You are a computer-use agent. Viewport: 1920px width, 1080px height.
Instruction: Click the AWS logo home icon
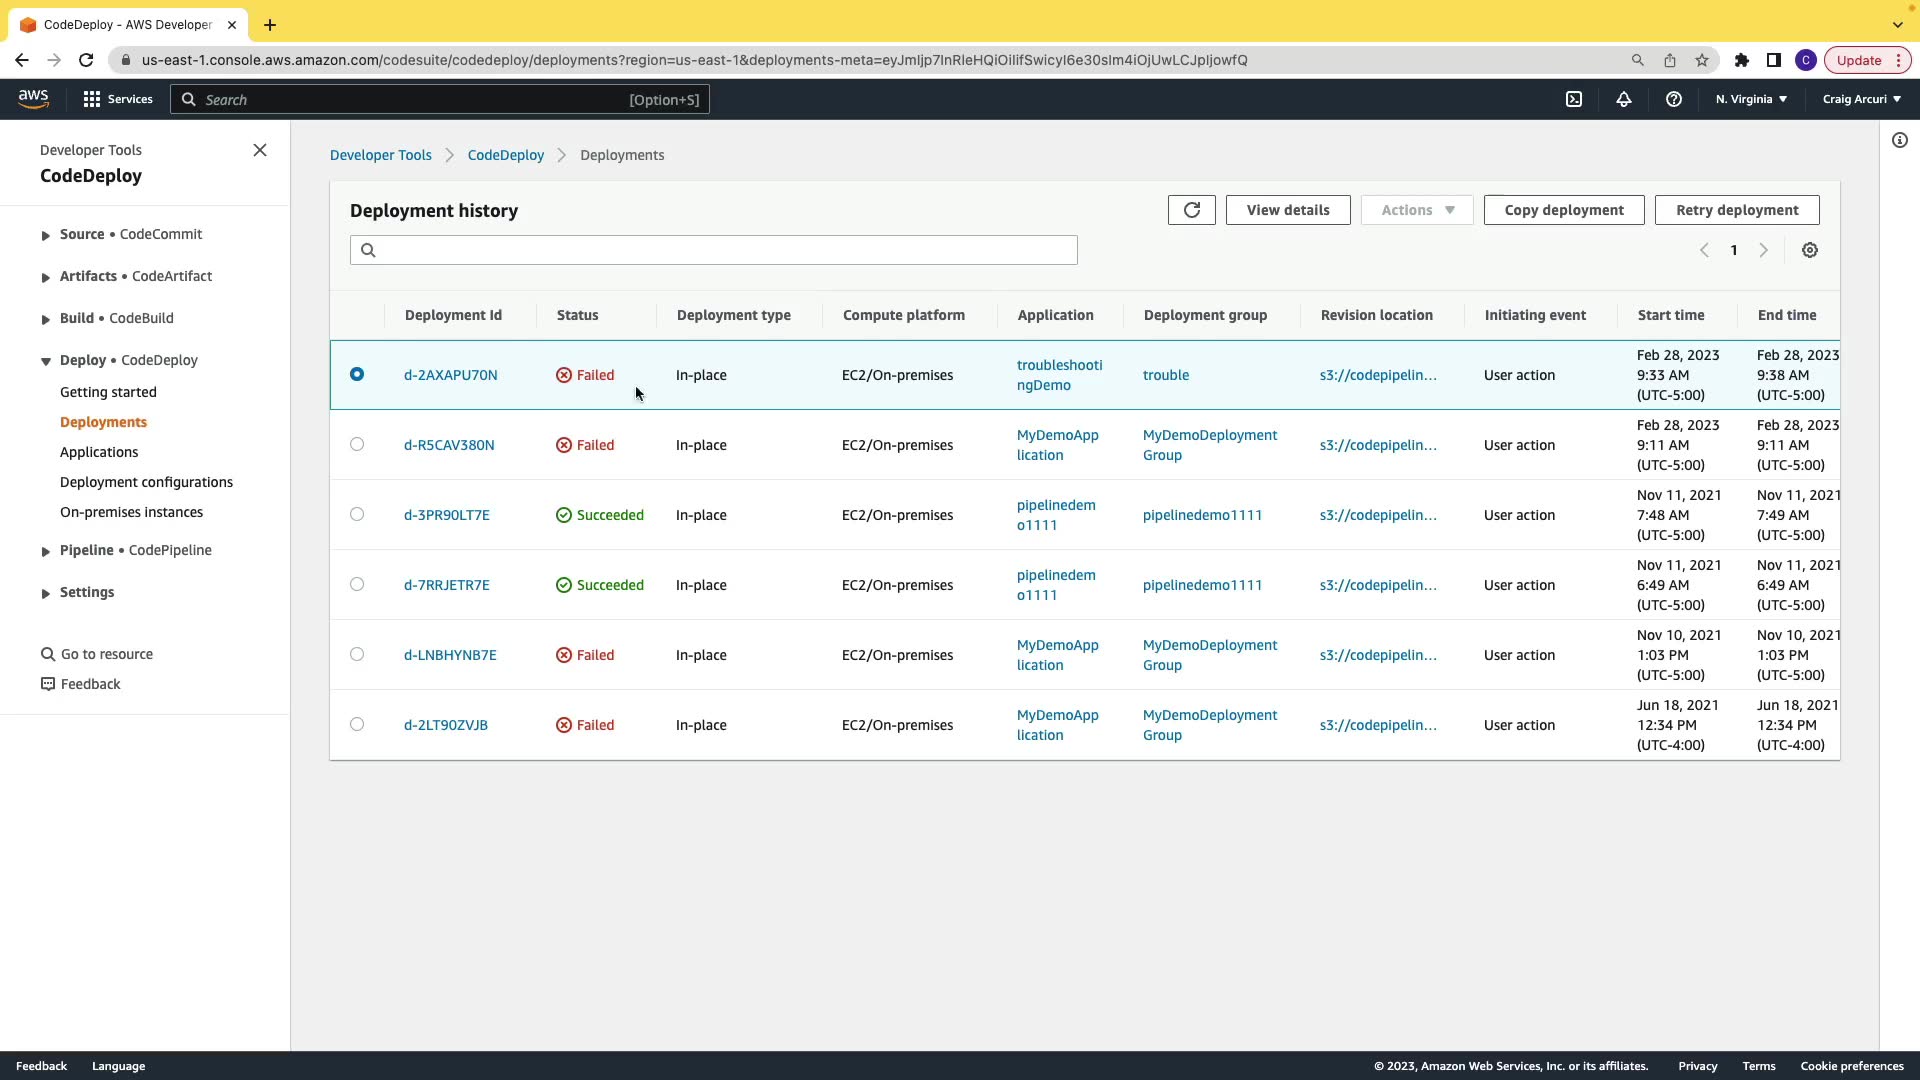tap(33, 98)
